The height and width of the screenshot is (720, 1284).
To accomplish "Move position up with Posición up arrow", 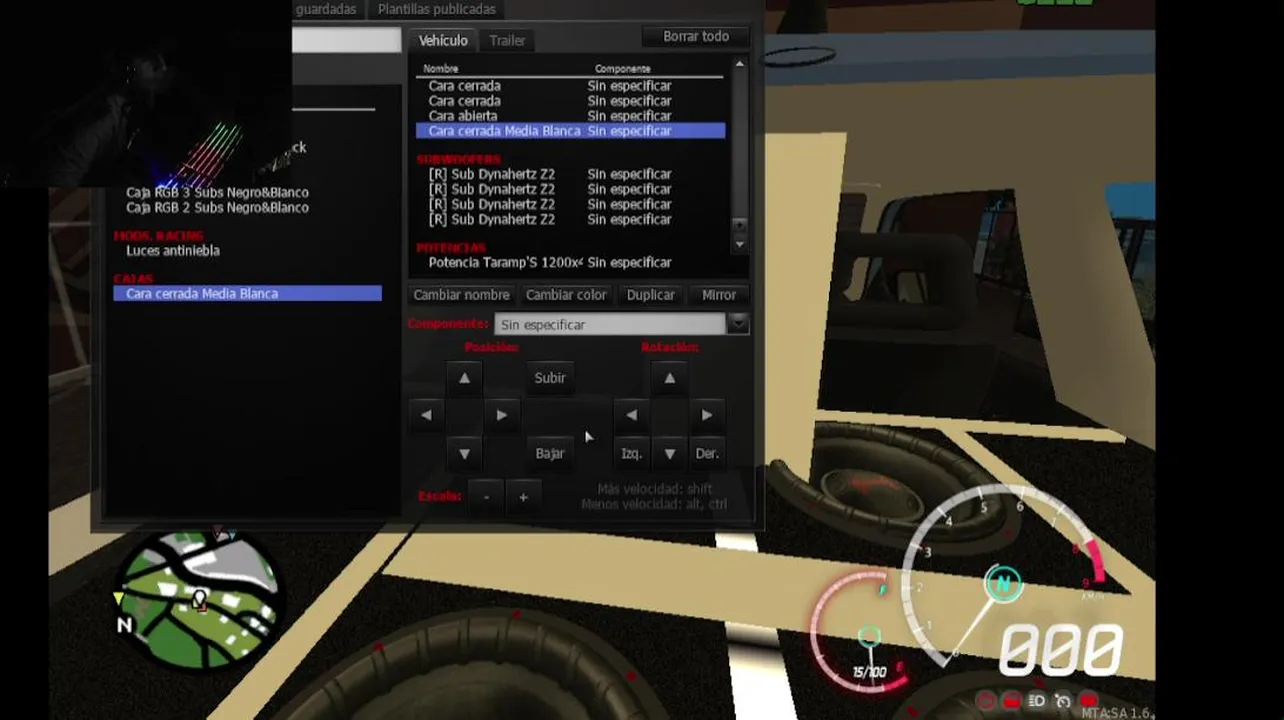I will click(x=464, y=378).
